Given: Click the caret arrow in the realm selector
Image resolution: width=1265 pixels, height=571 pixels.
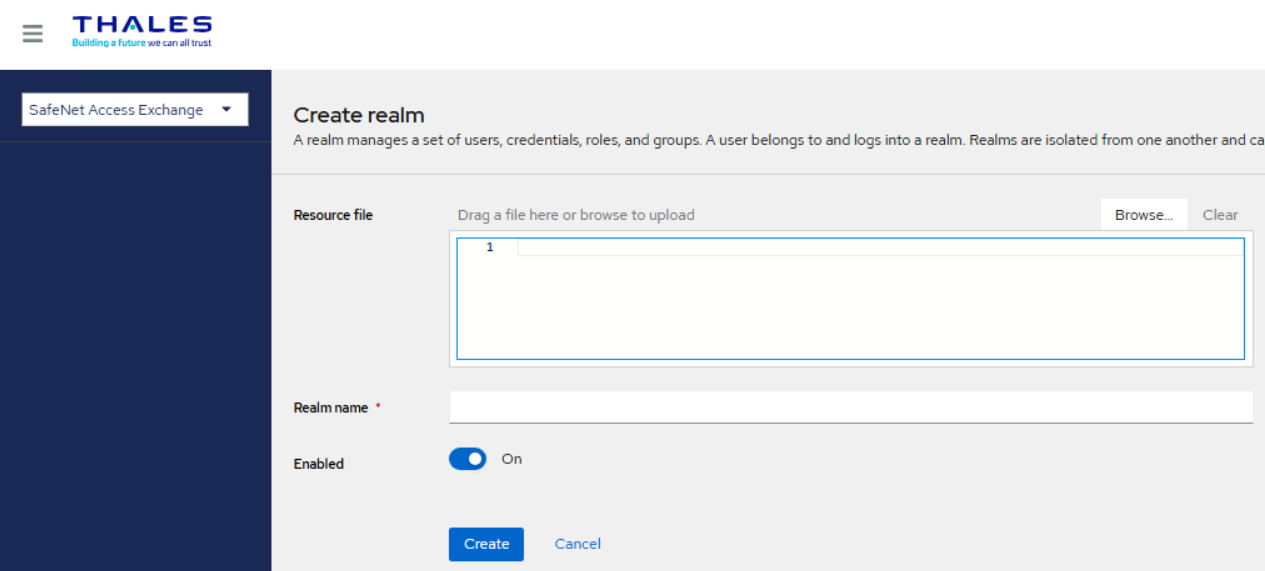Looking at the screenshot, I should pos(226,109).
